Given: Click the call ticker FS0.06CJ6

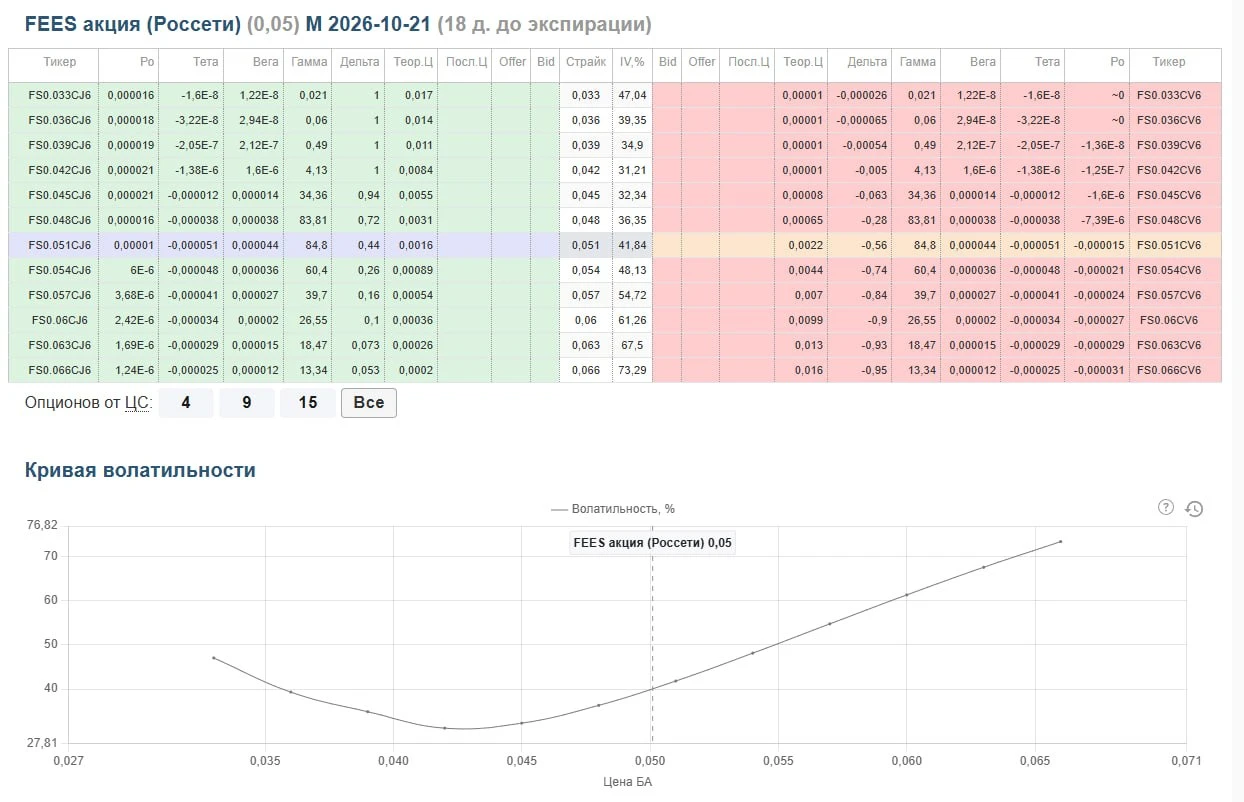Looking at the screenshot, I should (59, 320).
